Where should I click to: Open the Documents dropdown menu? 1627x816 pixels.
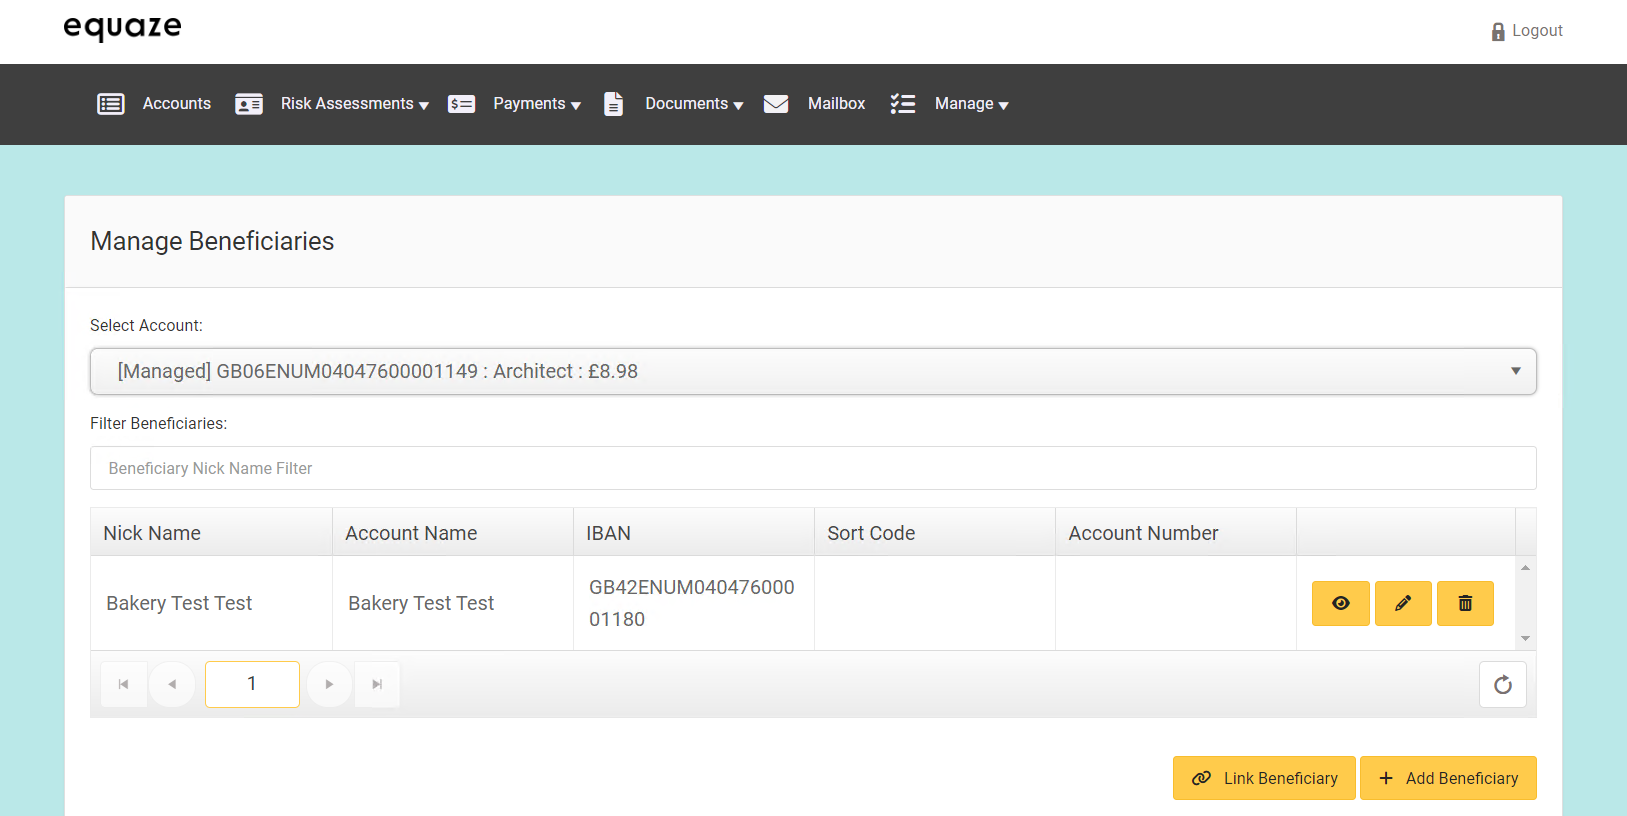[693, 104]
